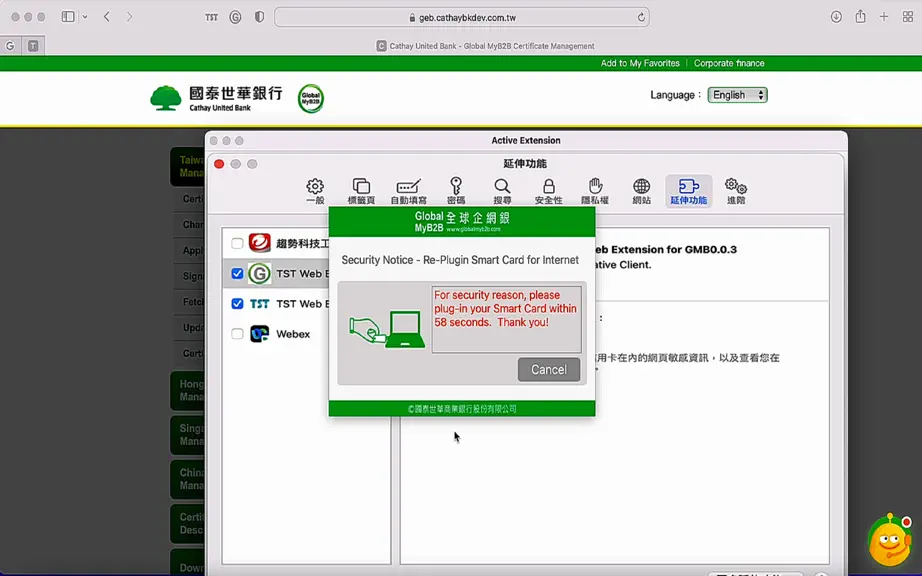
Task: Cancel the smart card security notice
Action: click(x=549, y=370)
